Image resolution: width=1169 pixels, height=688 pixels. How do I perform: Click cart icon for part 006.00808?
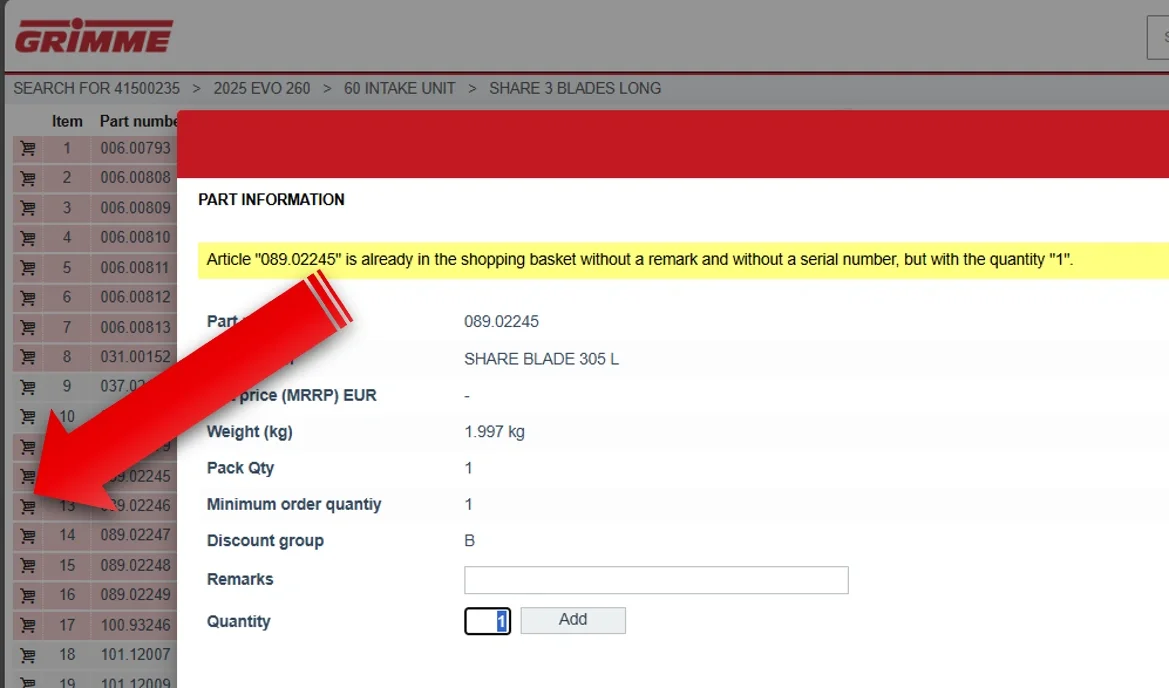(28, 178)
